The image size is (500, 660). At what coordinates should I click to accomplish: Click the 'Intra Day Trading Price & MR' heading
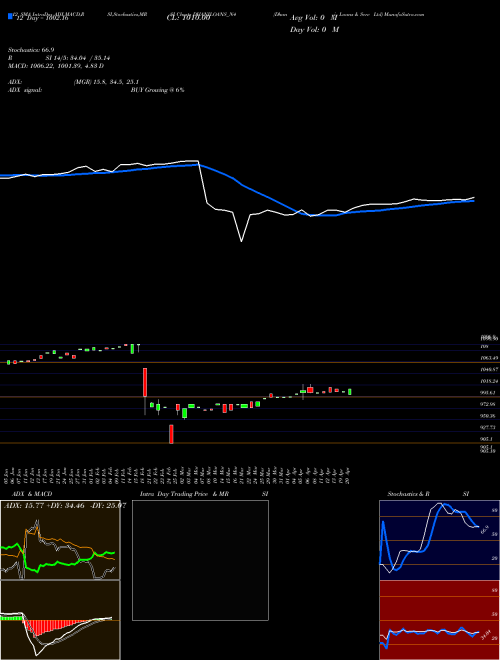184,494
